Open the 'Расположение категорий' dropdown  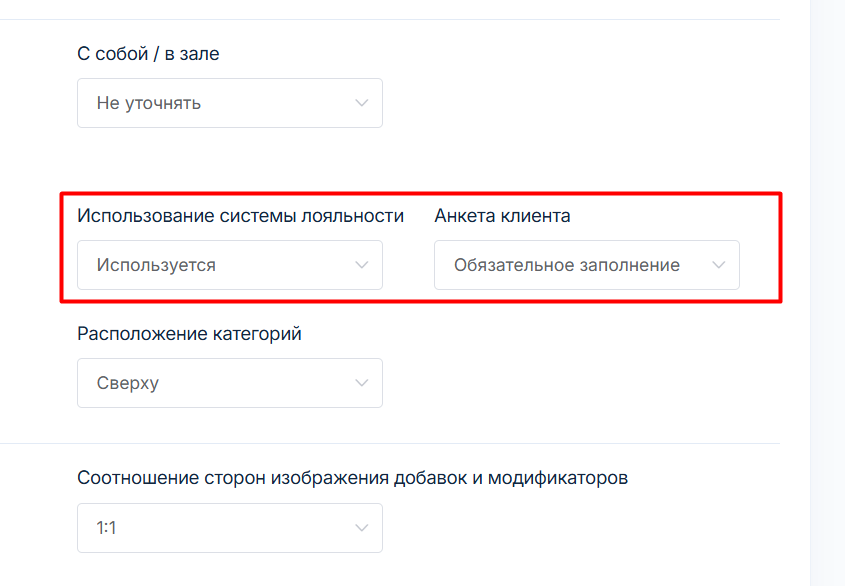click(229, 383)
